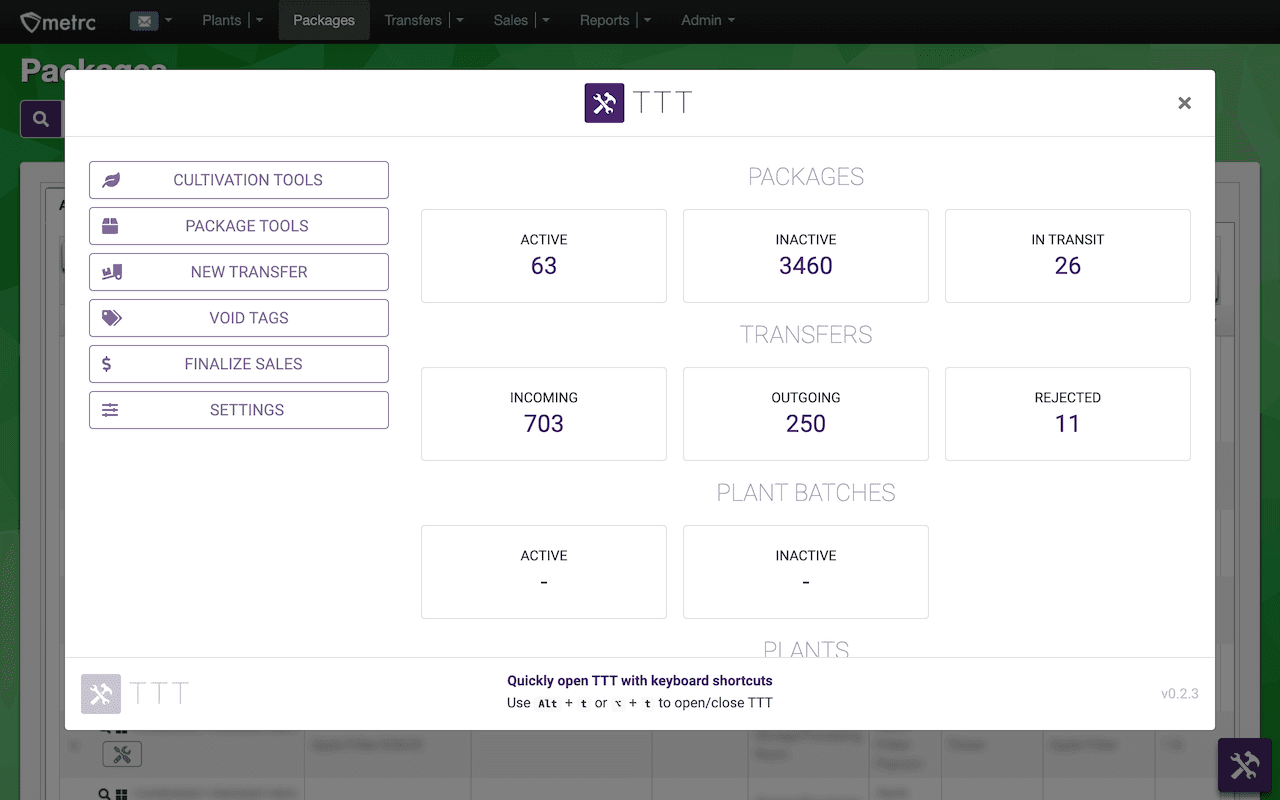1280x800 pixels.
Task: Click the purple search magnifier button
Action: [41, 119]
